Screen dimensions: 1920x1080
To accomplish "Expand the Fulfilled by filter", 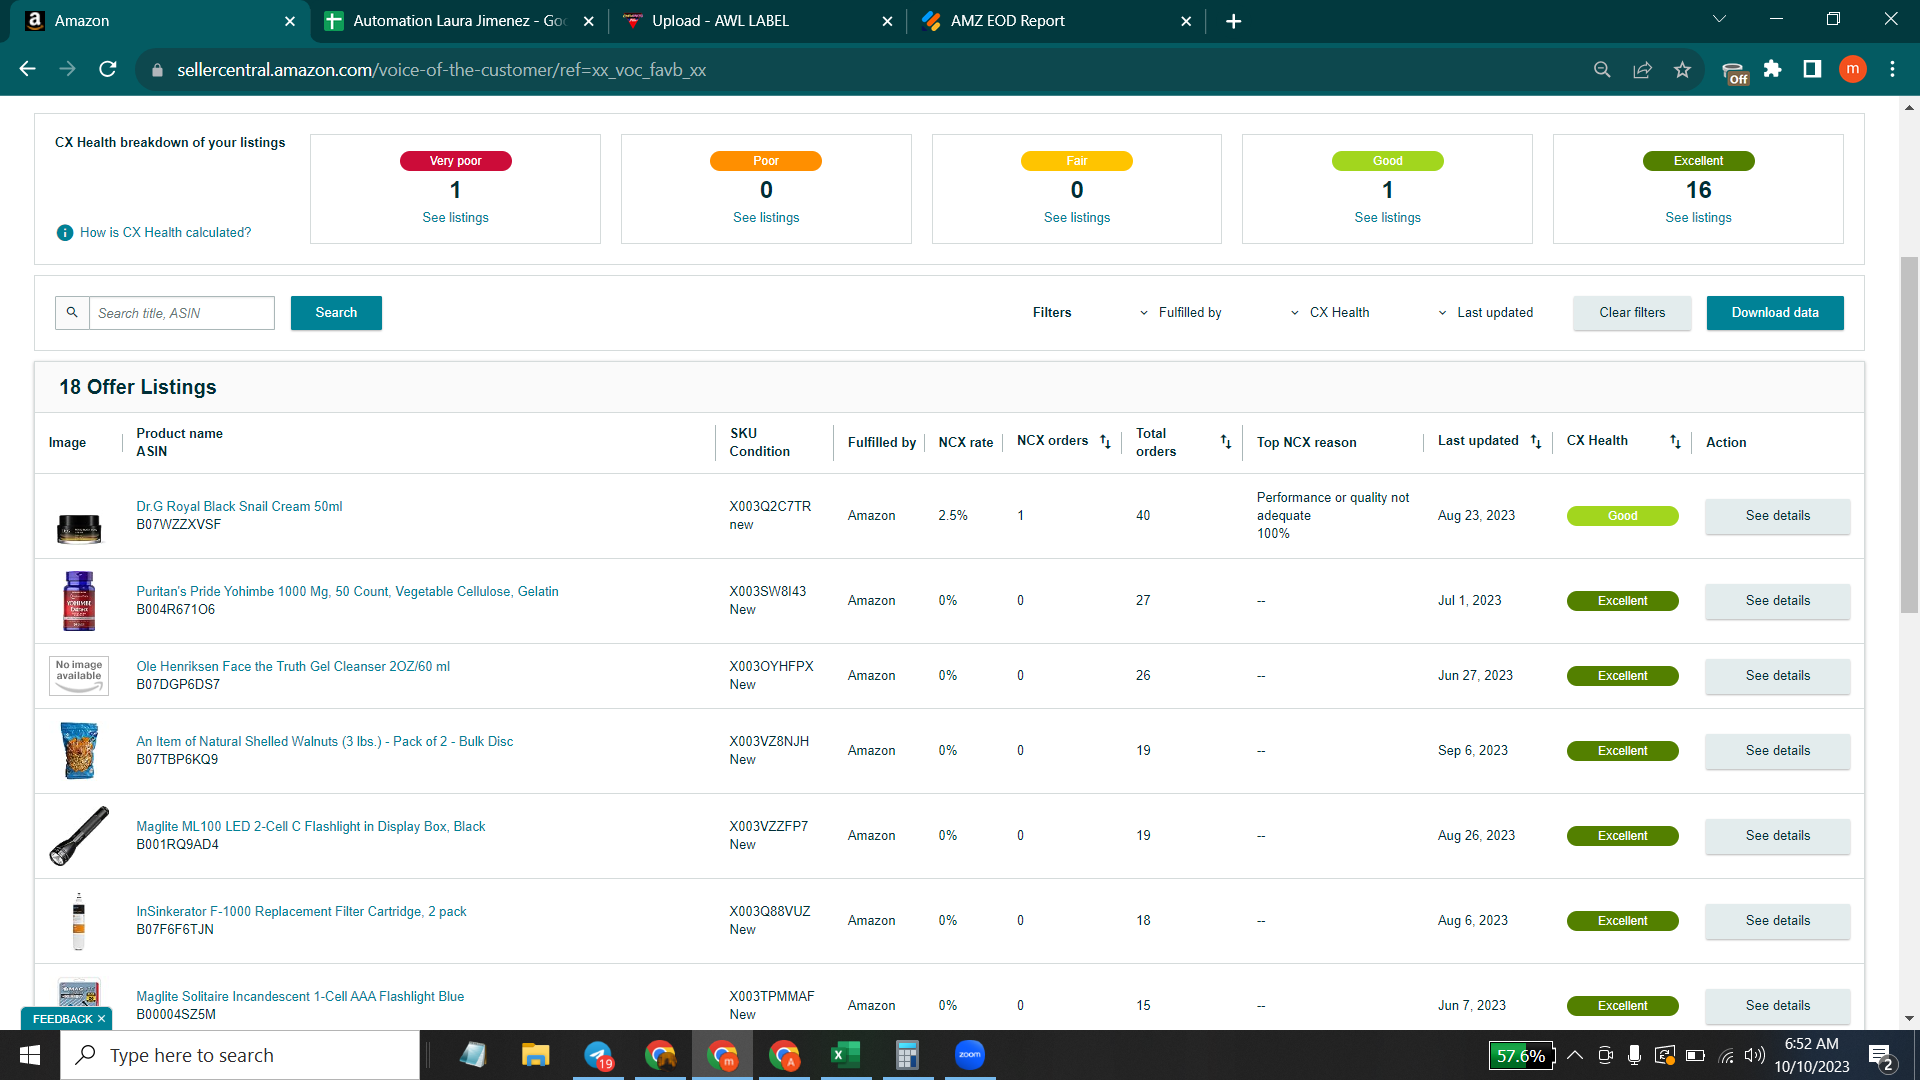I will 1180,313.
